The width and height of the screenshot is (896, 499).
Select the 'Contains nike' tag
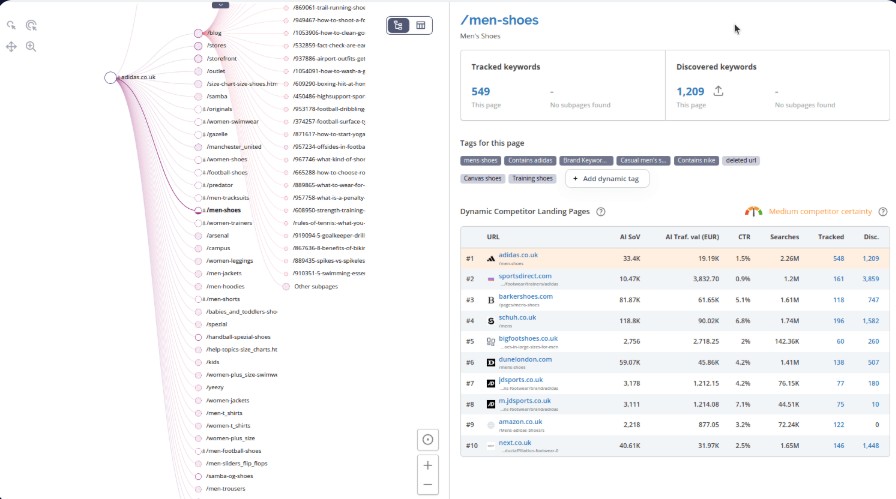point(696,161)
